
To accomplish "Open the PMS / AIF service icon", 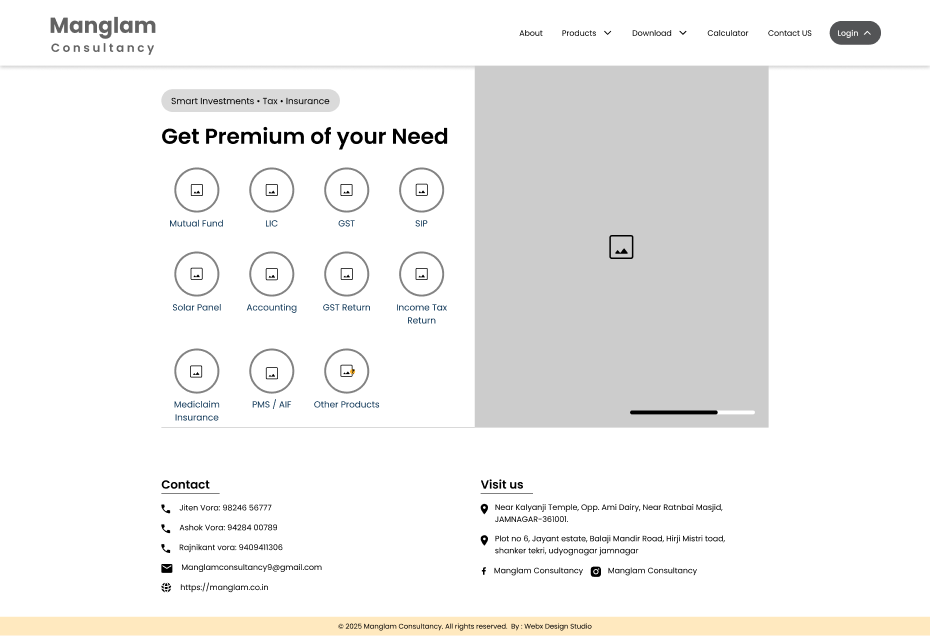I will (x=272, y=371).
